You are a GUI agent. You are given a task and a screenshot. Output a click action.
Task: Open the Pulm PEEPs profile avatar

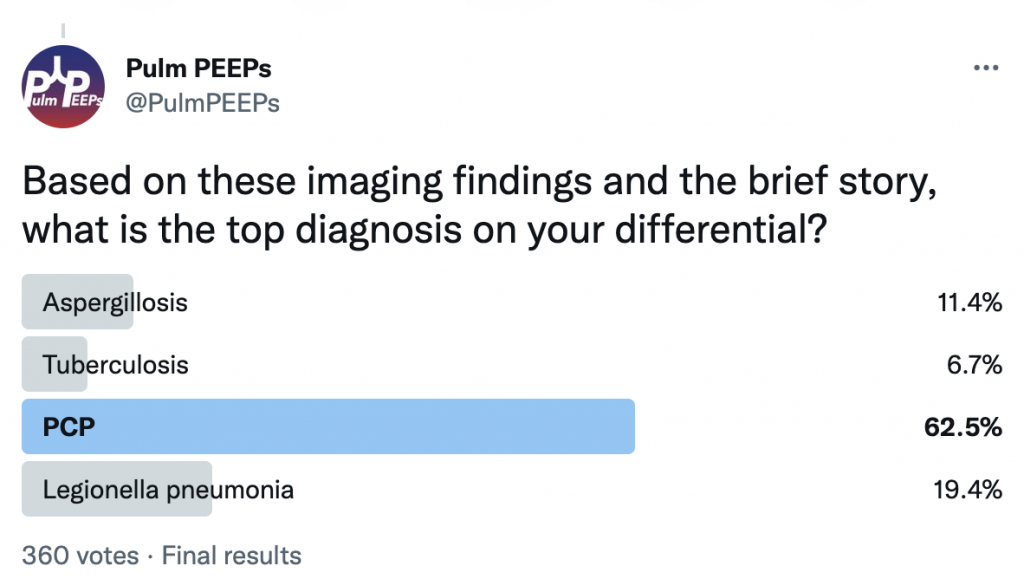pyautogui.click(x=63, y=87)
